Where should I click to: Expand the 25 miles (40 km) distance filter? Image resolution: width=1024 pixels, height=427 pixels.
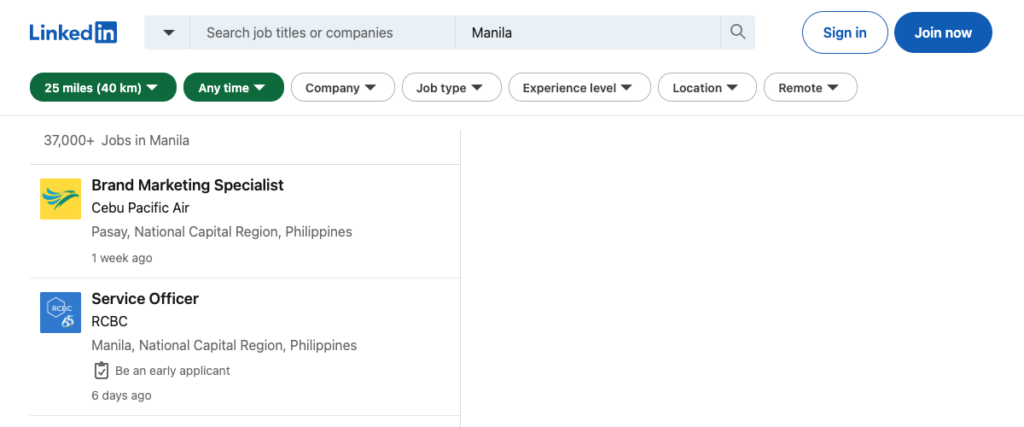tap(103, 88)
